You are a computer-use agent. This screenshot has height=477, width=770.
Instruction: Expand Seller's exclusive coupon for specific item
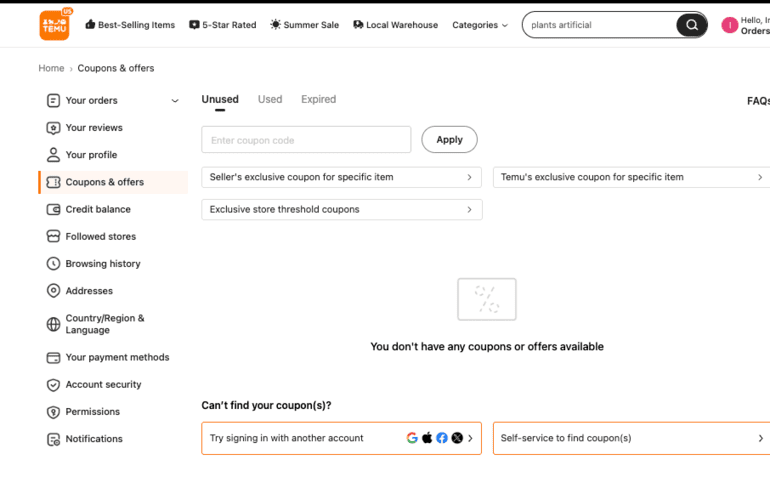pyautogui.click(x=341, y=177)
